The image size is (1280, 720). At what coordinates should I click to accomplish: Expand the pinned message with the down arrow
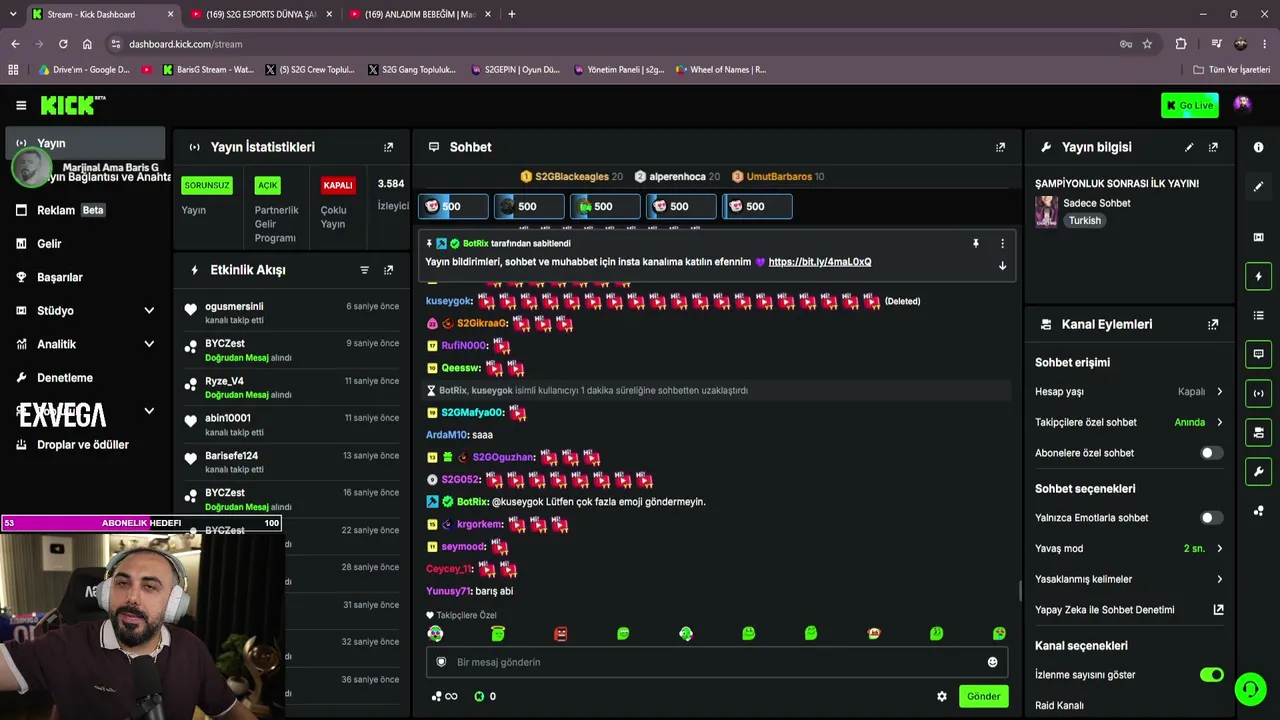tap(1002, 266)
